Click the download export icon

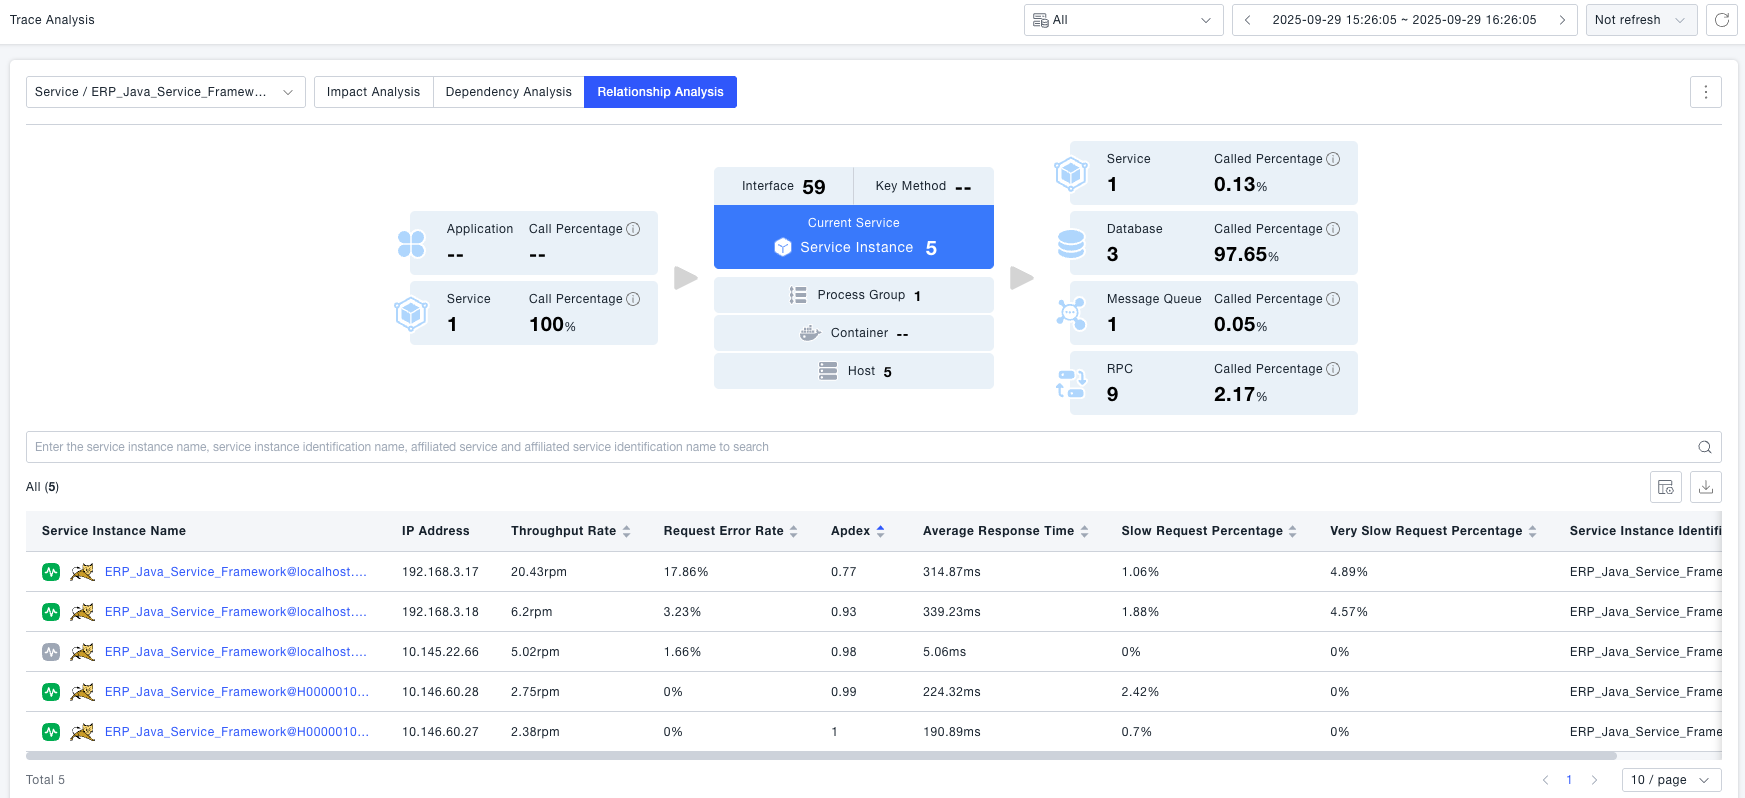[x=1705, y=487]
